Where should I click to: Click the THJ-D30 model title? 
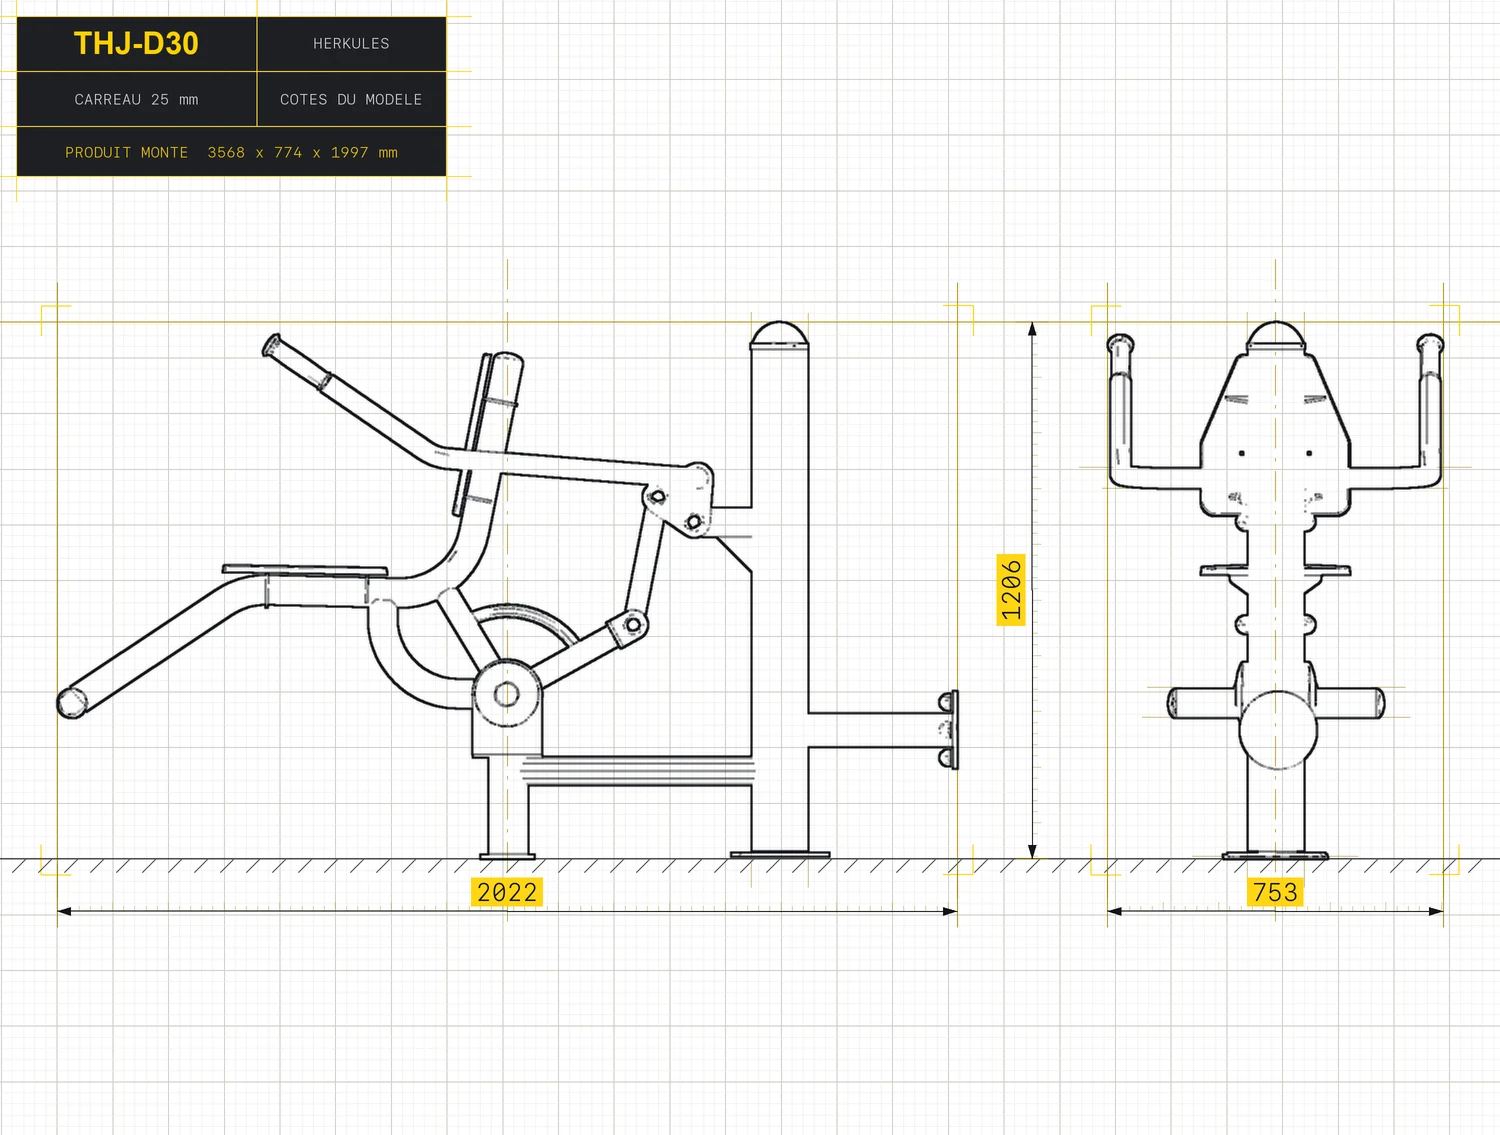pos(136,44)
